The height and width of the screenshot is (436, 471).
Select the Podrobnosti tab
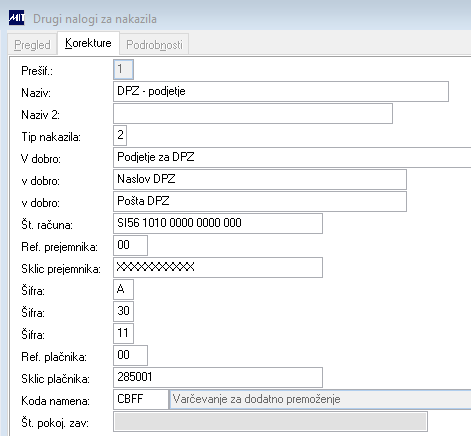coord(154,44)
